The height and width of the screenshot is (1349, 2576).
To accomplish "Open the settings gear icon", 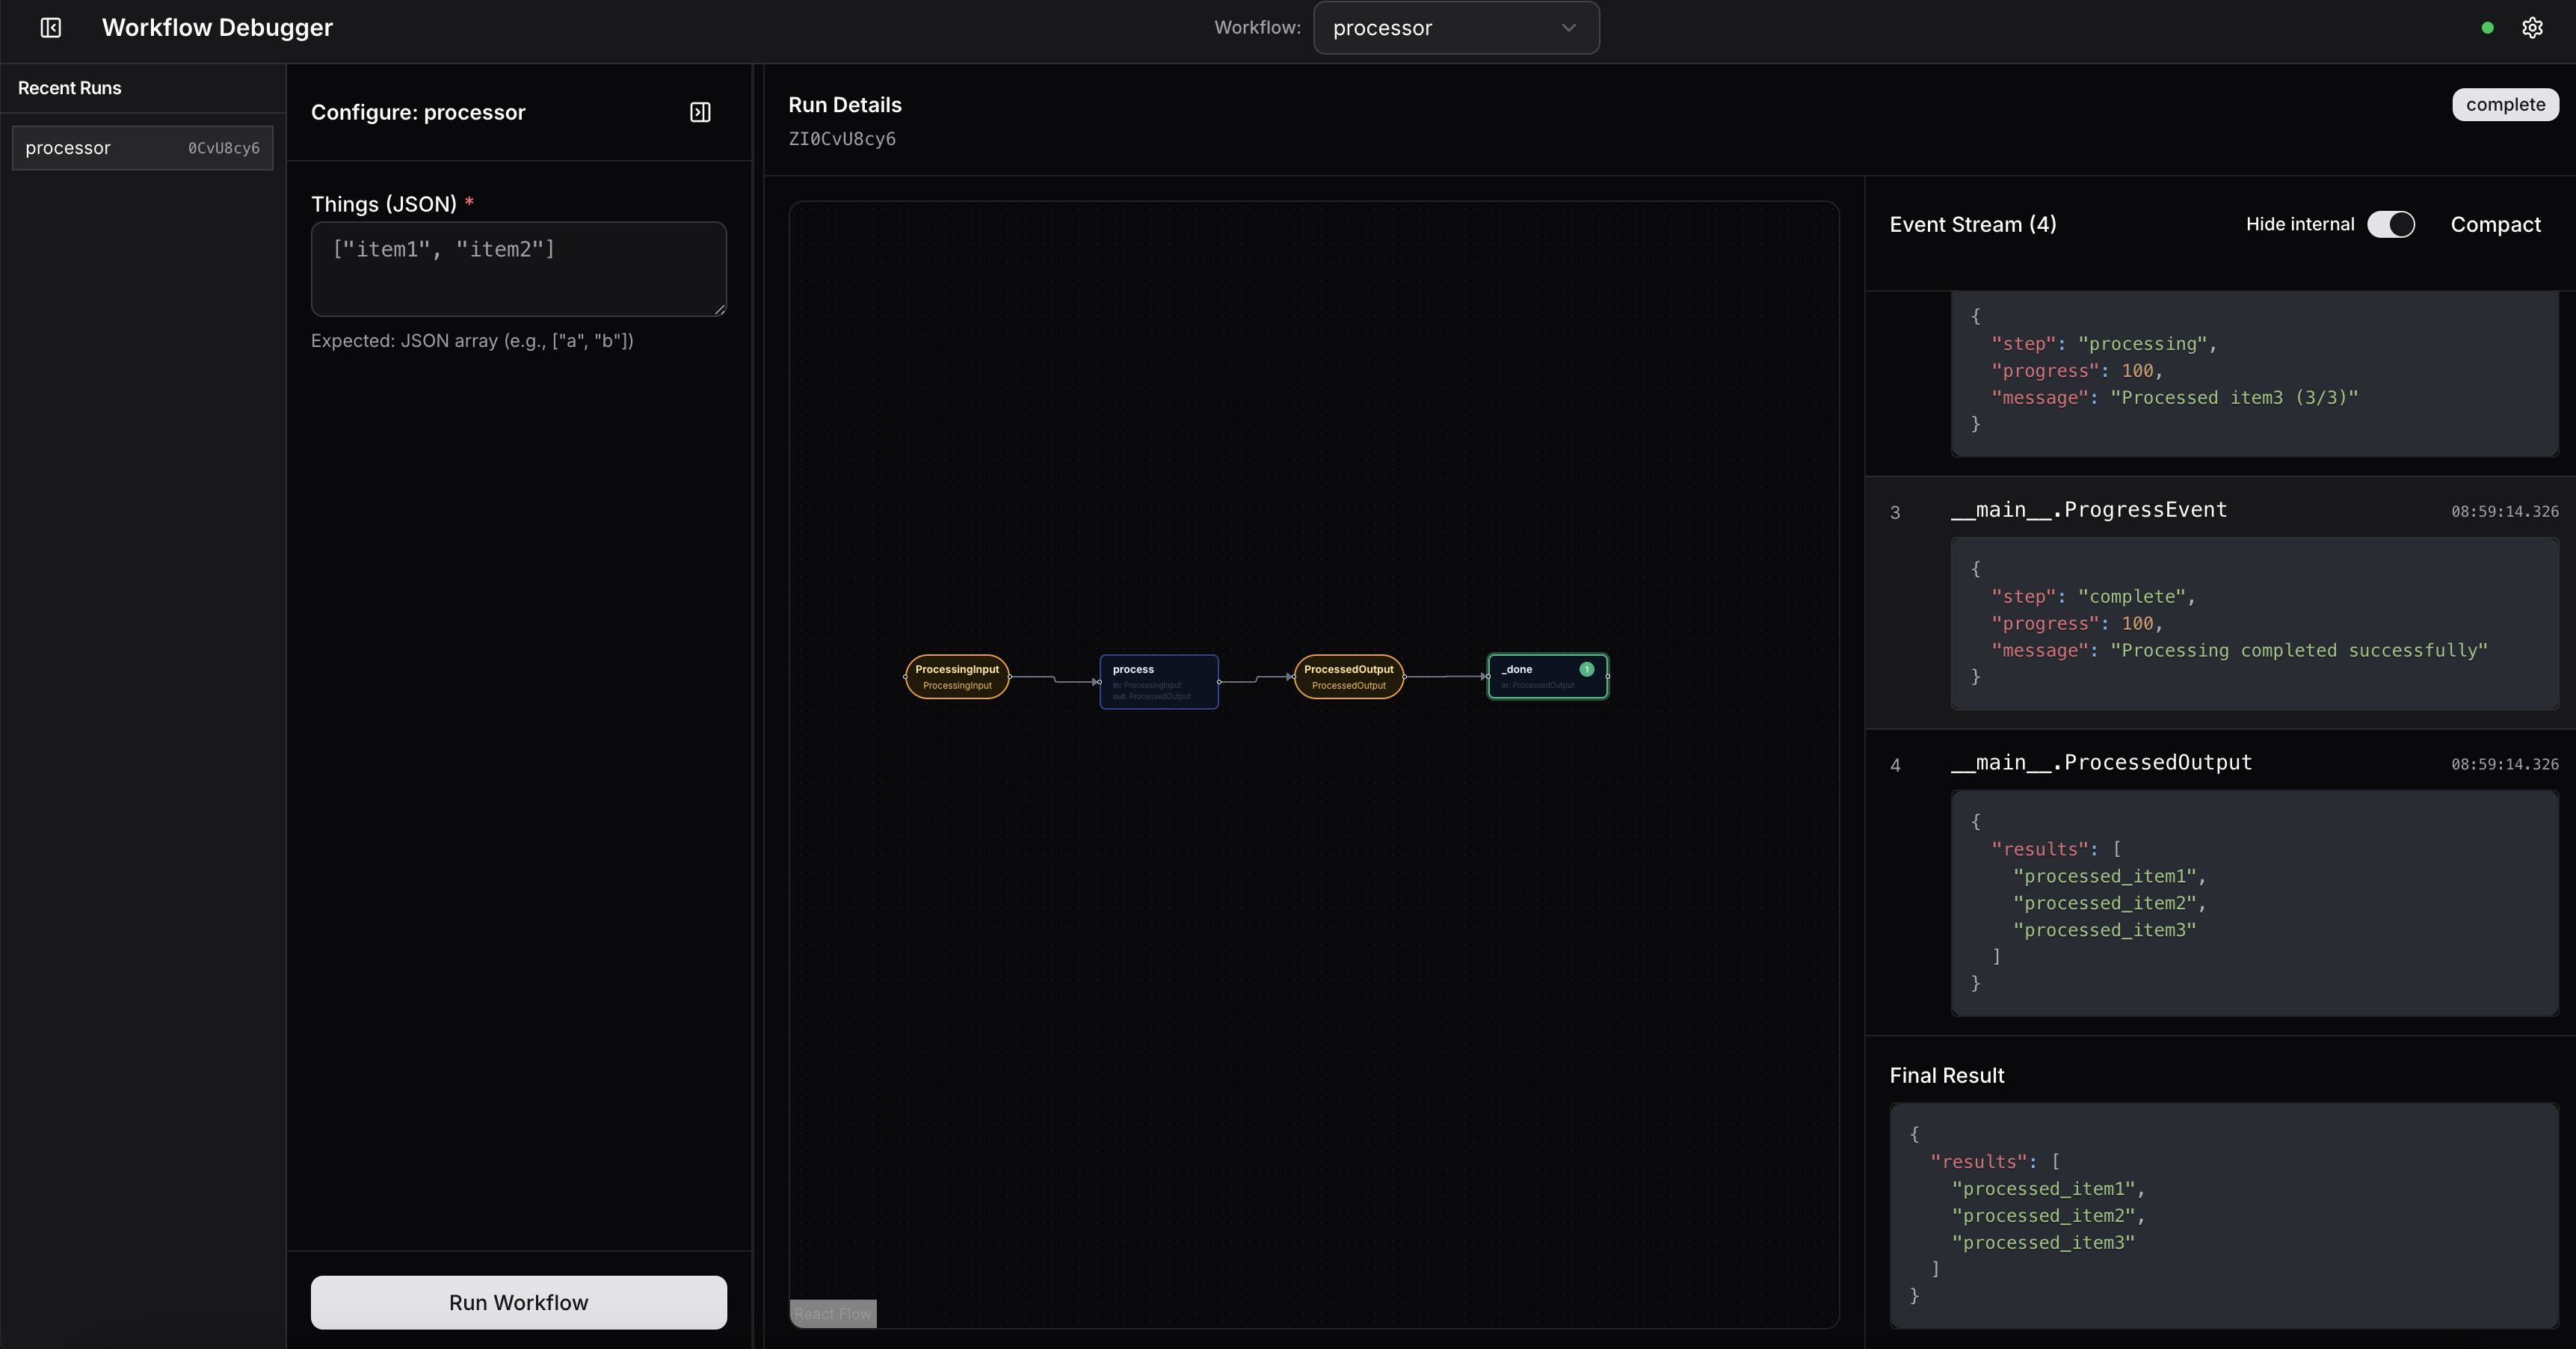I will click(x=2532, y=27).
